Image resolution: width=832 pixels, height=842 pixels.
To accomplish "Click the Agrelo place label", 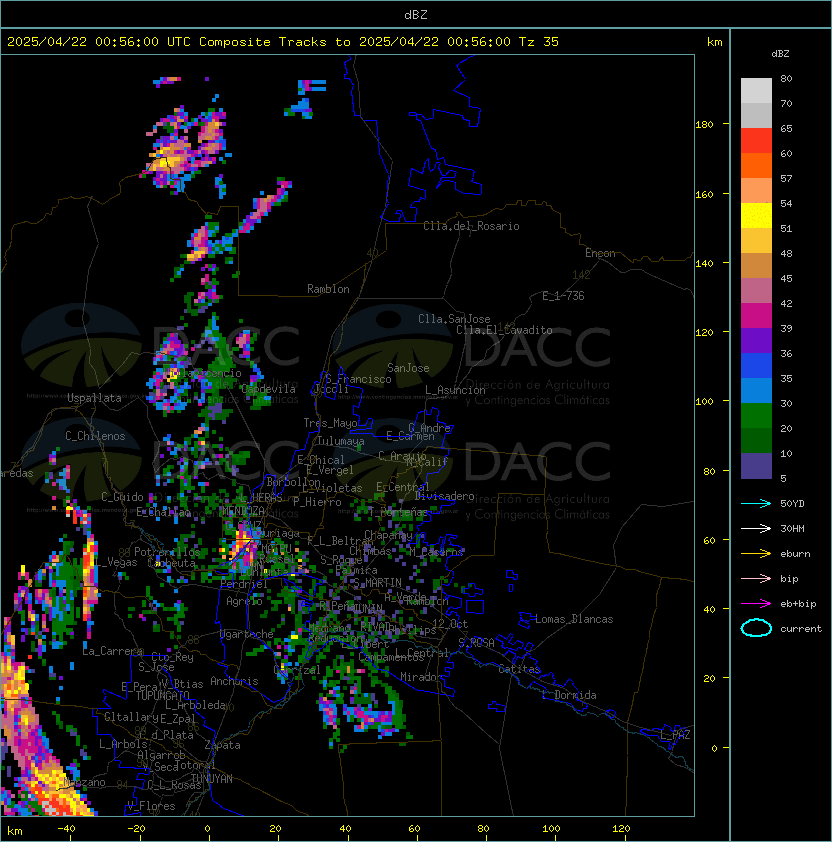I will point(244,601).
